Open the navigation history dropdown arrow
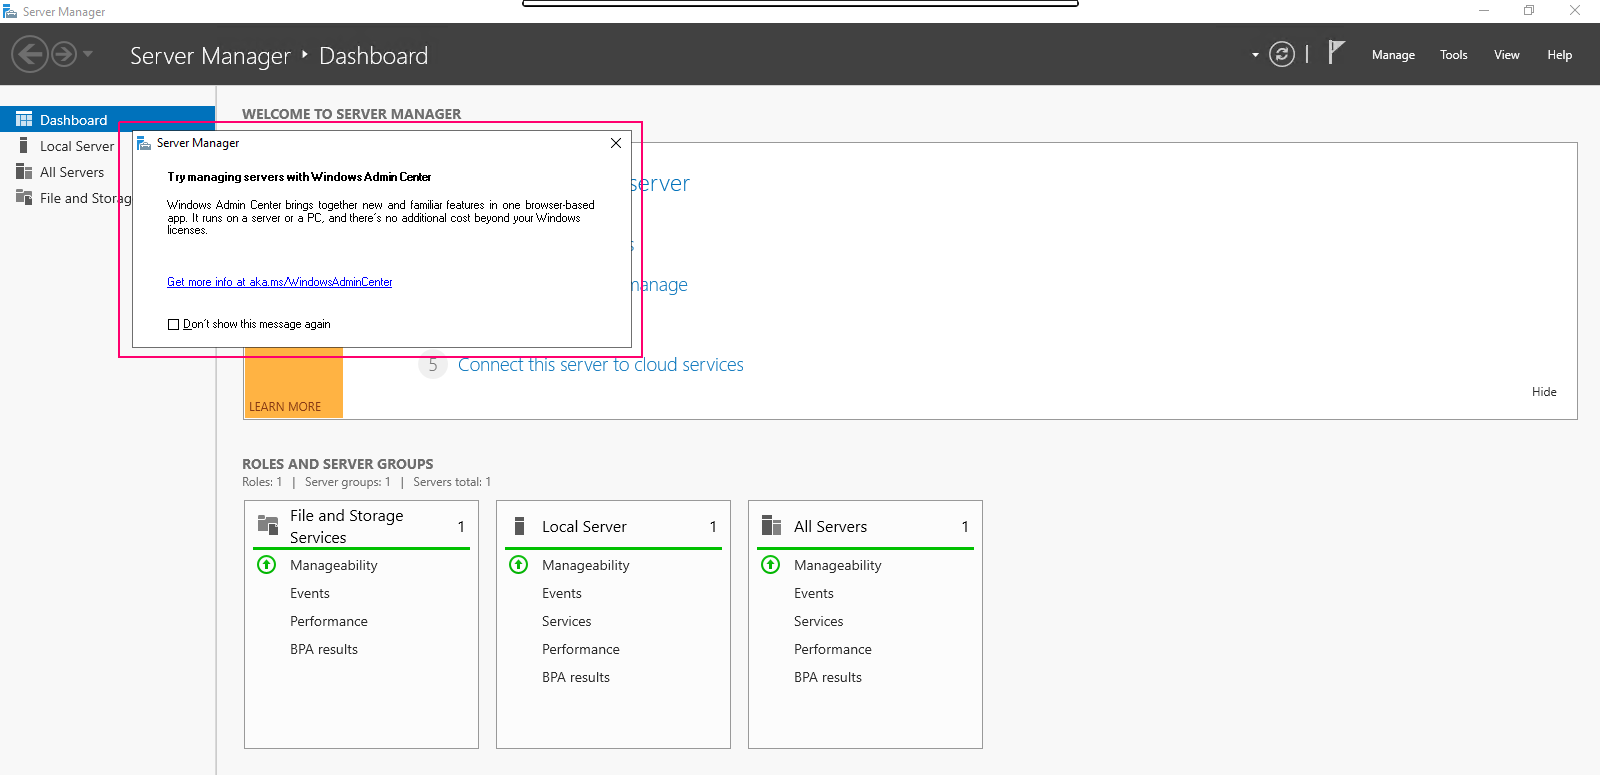Screen dimensions: 1600x775 [x=88, y=54]
